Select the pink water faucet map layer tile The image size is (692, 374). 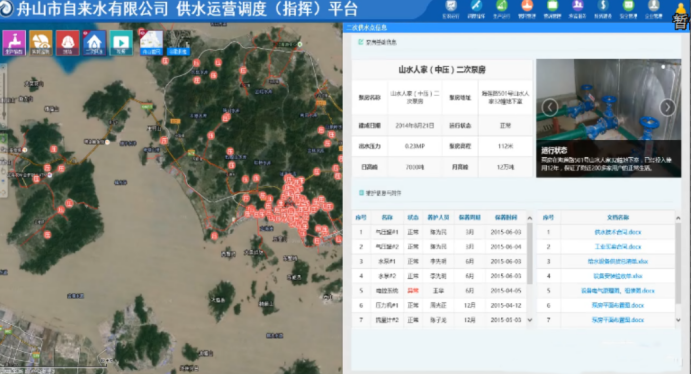click(14, 43)
